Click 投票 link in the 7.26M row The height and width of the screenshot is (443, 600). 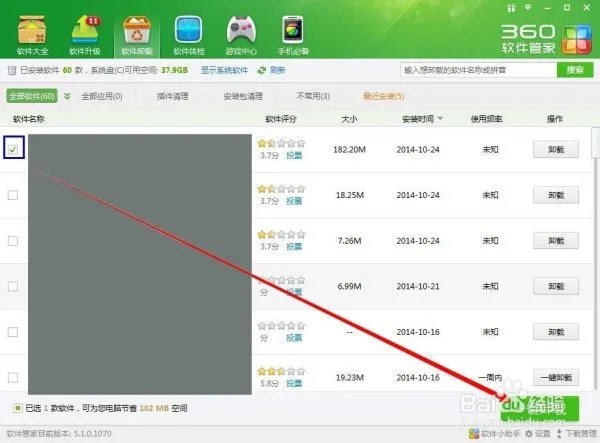click(x=294, y=247)
